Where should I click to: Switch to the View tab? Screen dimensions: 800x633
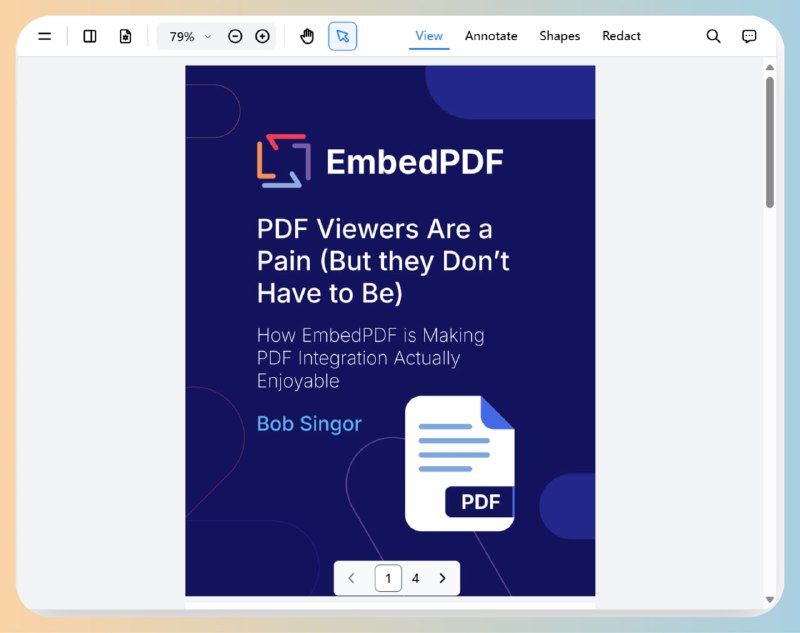click(429, 36)
